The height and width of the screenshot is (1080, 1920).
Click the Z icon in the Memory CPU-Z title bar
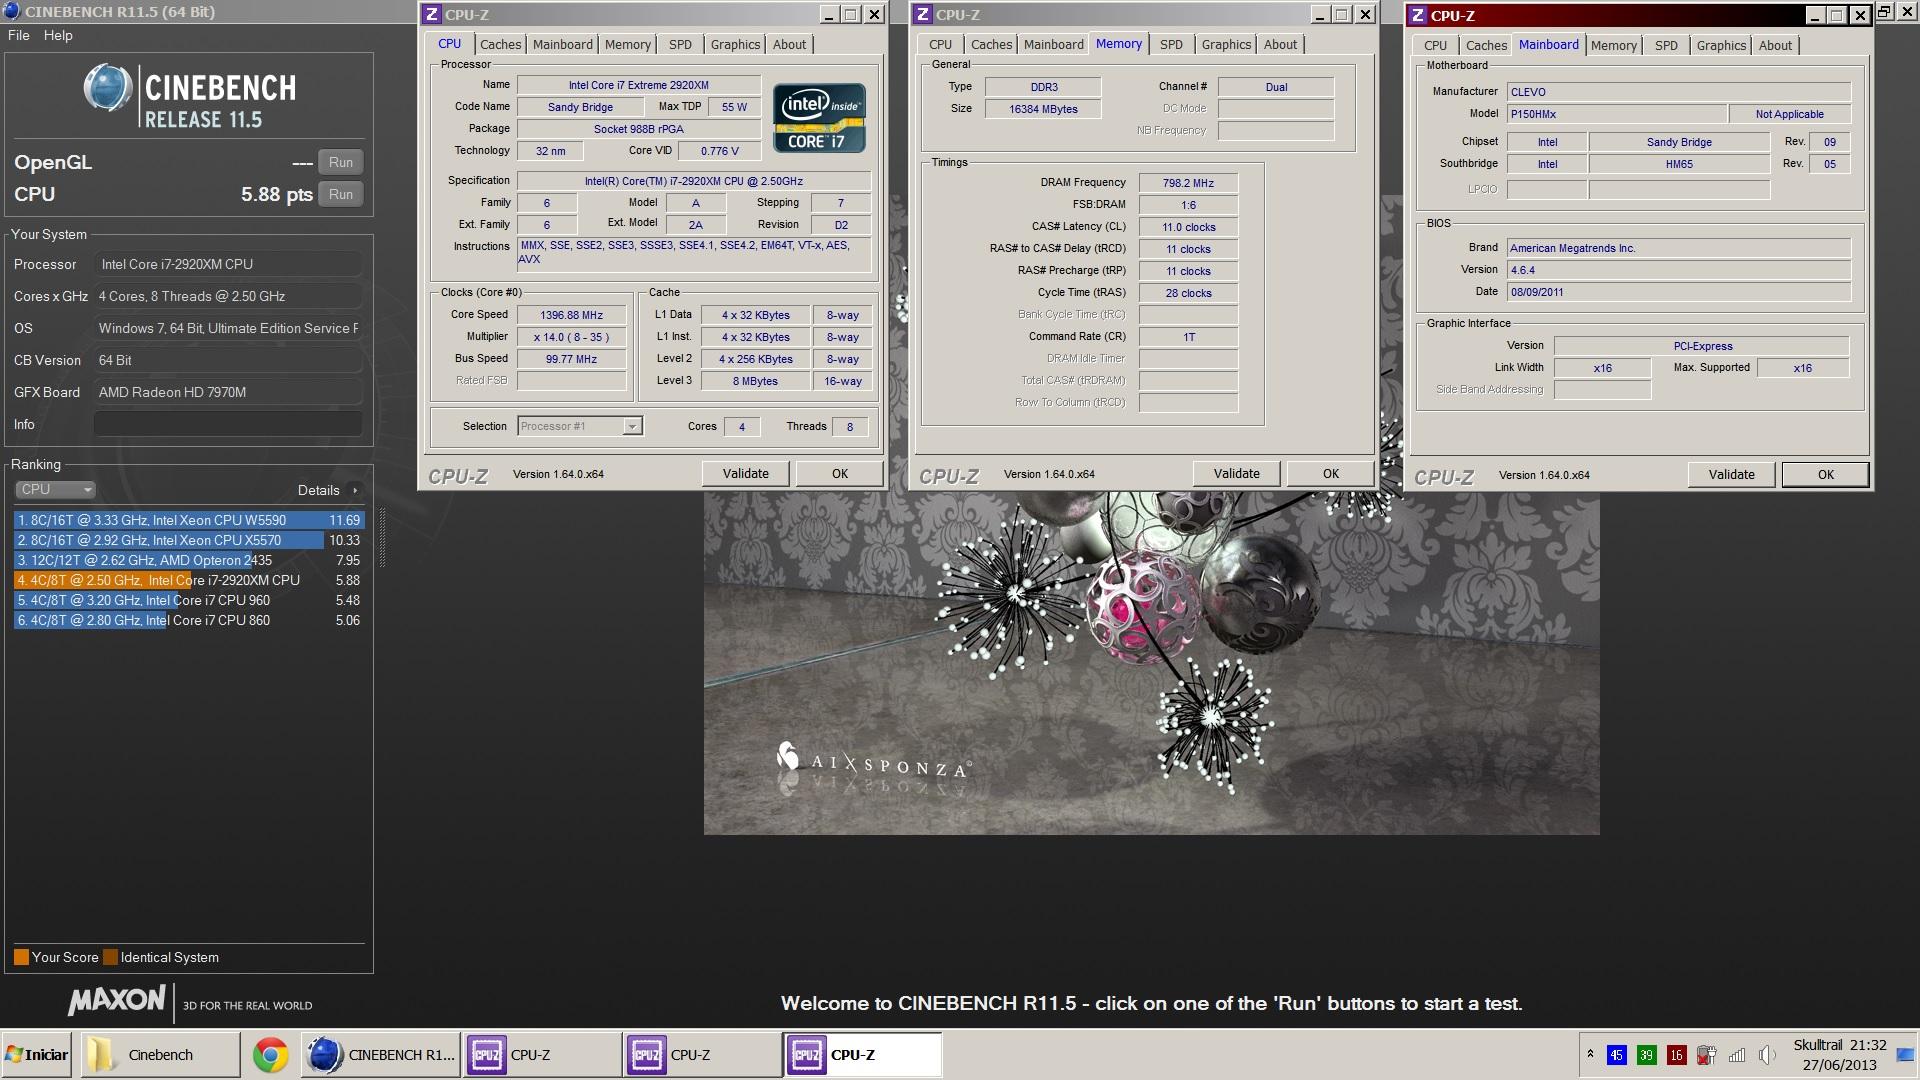tap(923, 14)
